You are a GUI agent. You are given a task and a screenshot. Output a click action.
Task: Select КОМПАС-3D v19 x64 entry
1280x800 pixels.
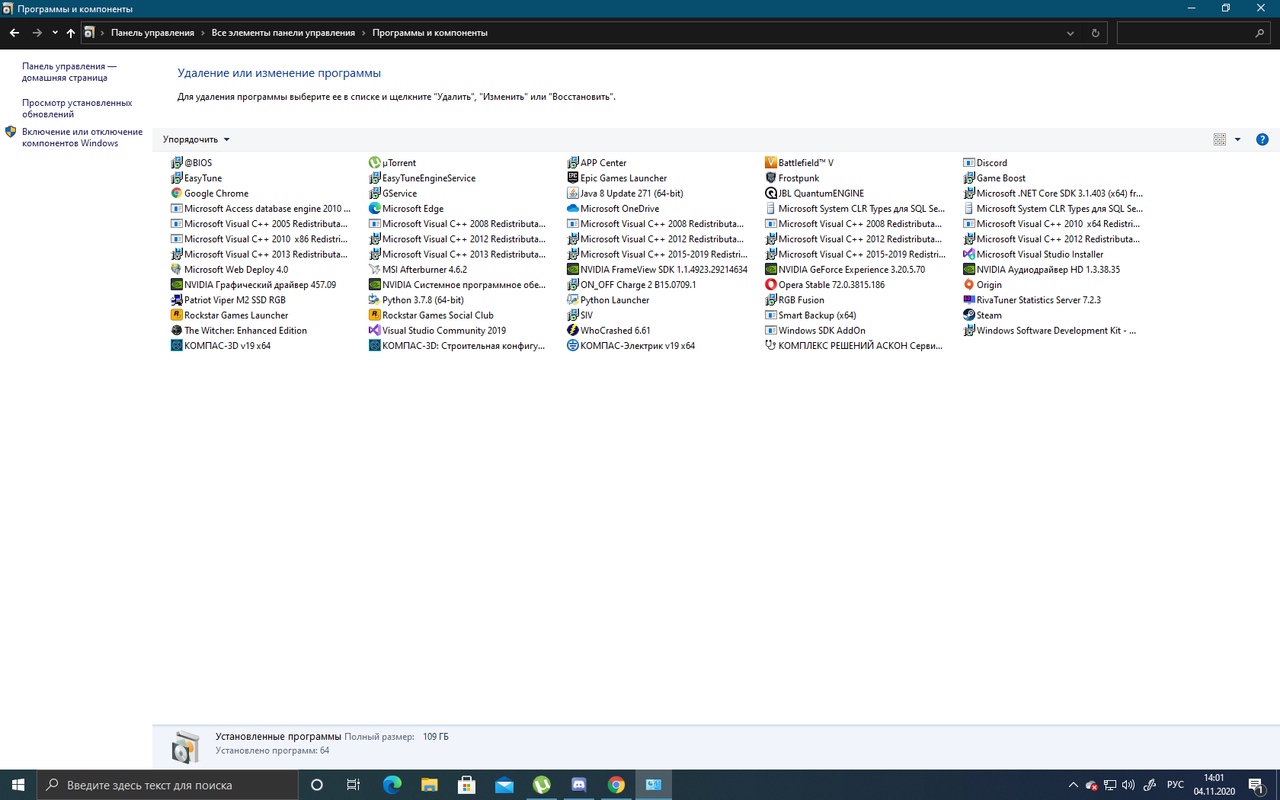point(220,346)
